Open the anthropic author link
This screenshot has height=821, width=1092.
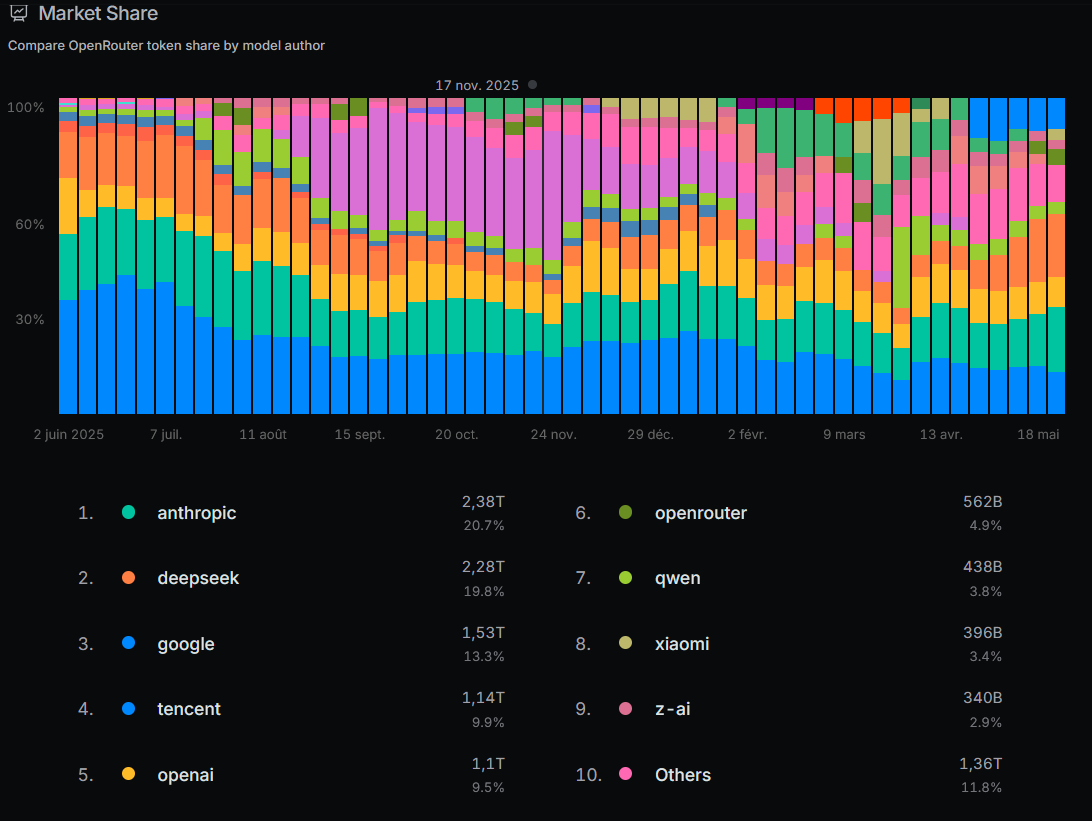click(x=196, y=513)
